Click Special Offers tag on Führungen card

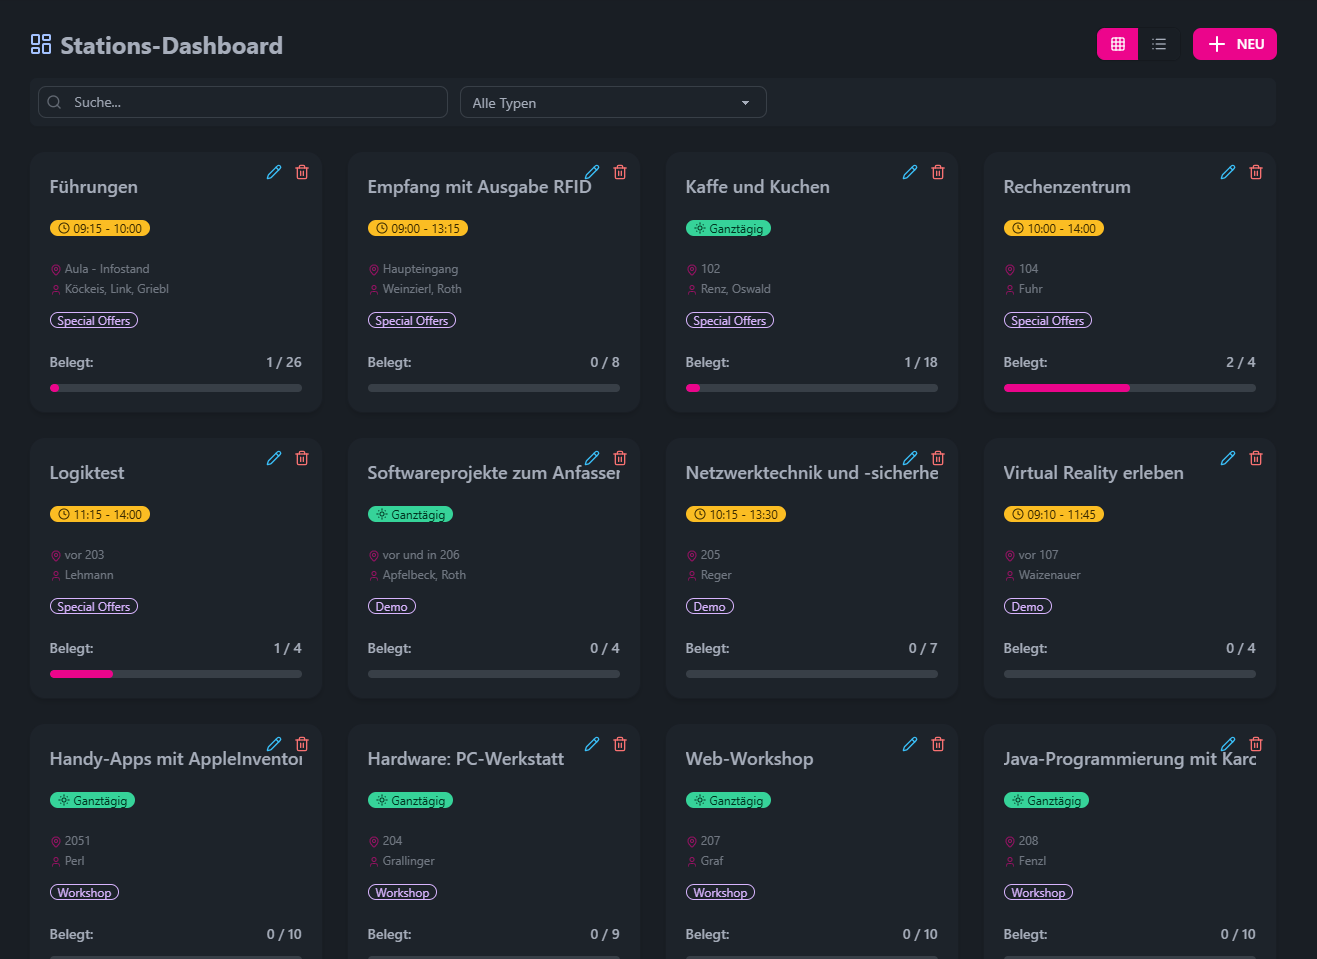point(94,321)
